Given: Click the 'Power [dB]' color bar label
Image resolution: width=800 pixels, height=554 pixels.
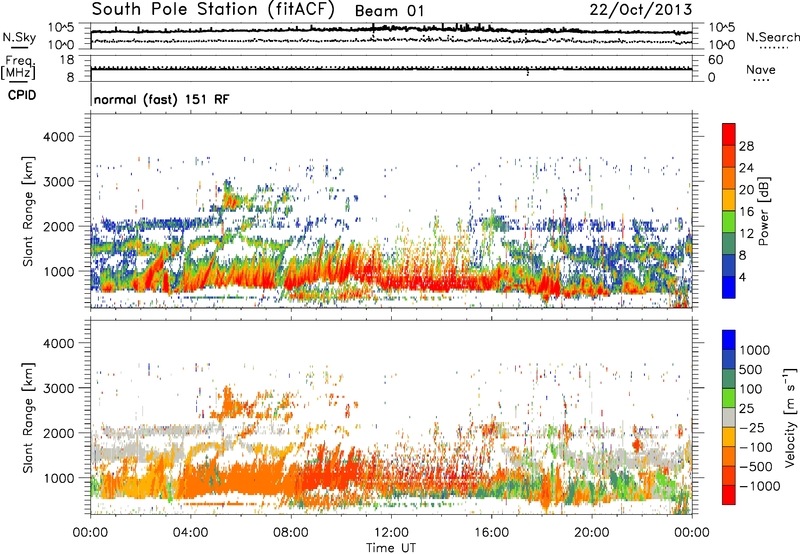Looking at the screenshot, I should 763,211.
